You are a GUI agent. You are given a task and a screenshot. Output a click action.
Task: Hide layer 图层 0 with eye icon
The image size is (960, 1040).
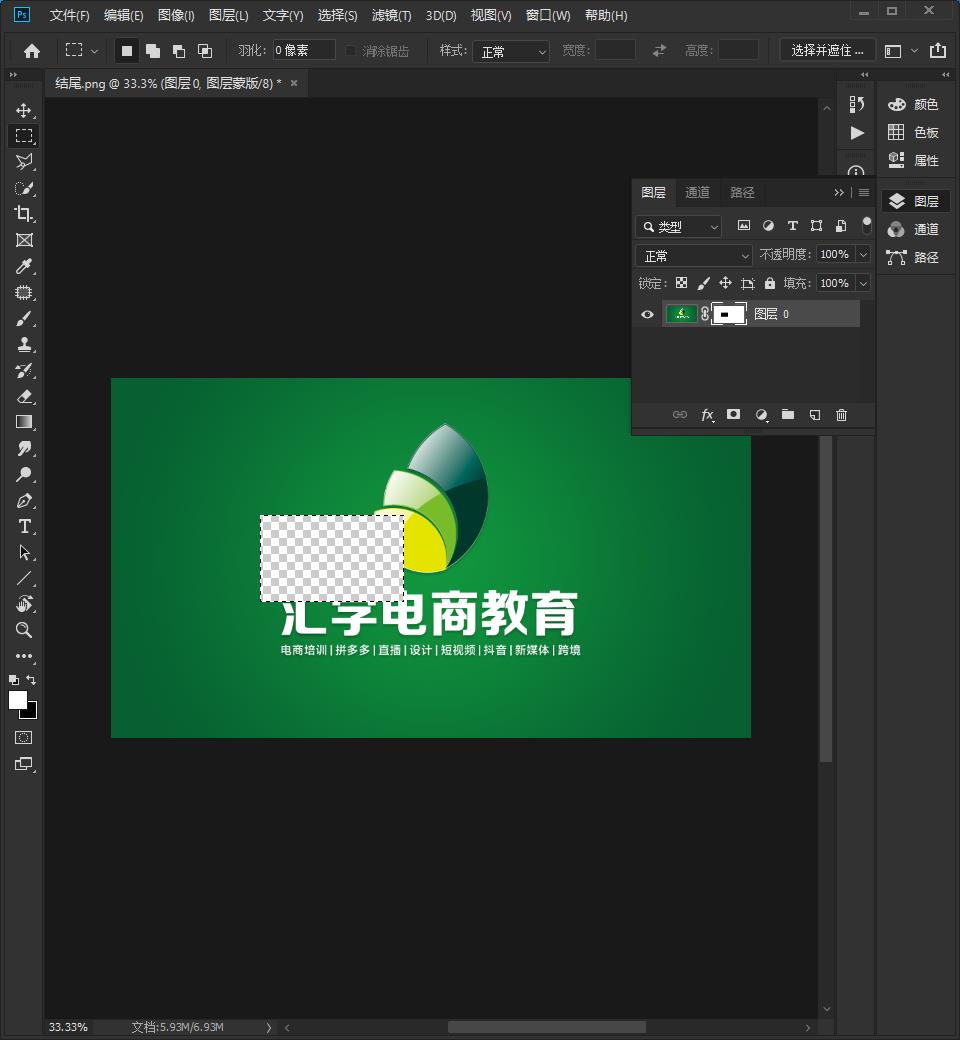[x=647, y=314]
